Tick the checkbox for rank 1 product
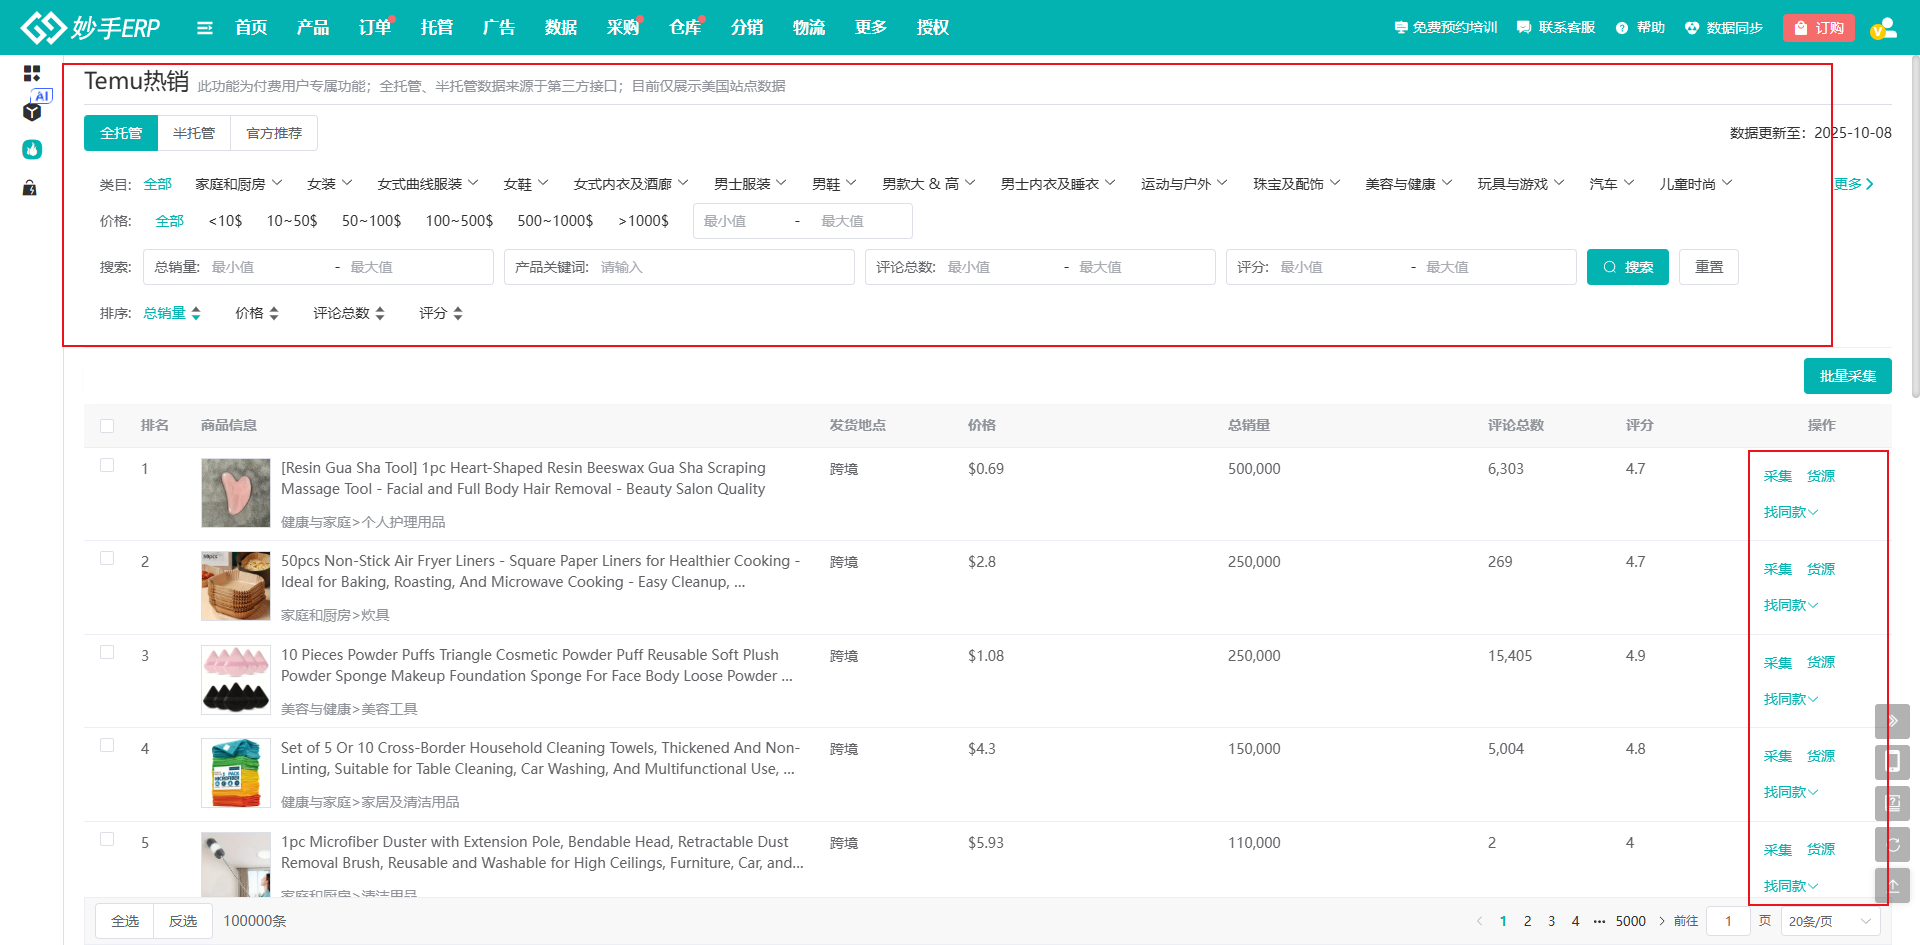The width and height of the screenshot is (1920, 945). [107, 465]
